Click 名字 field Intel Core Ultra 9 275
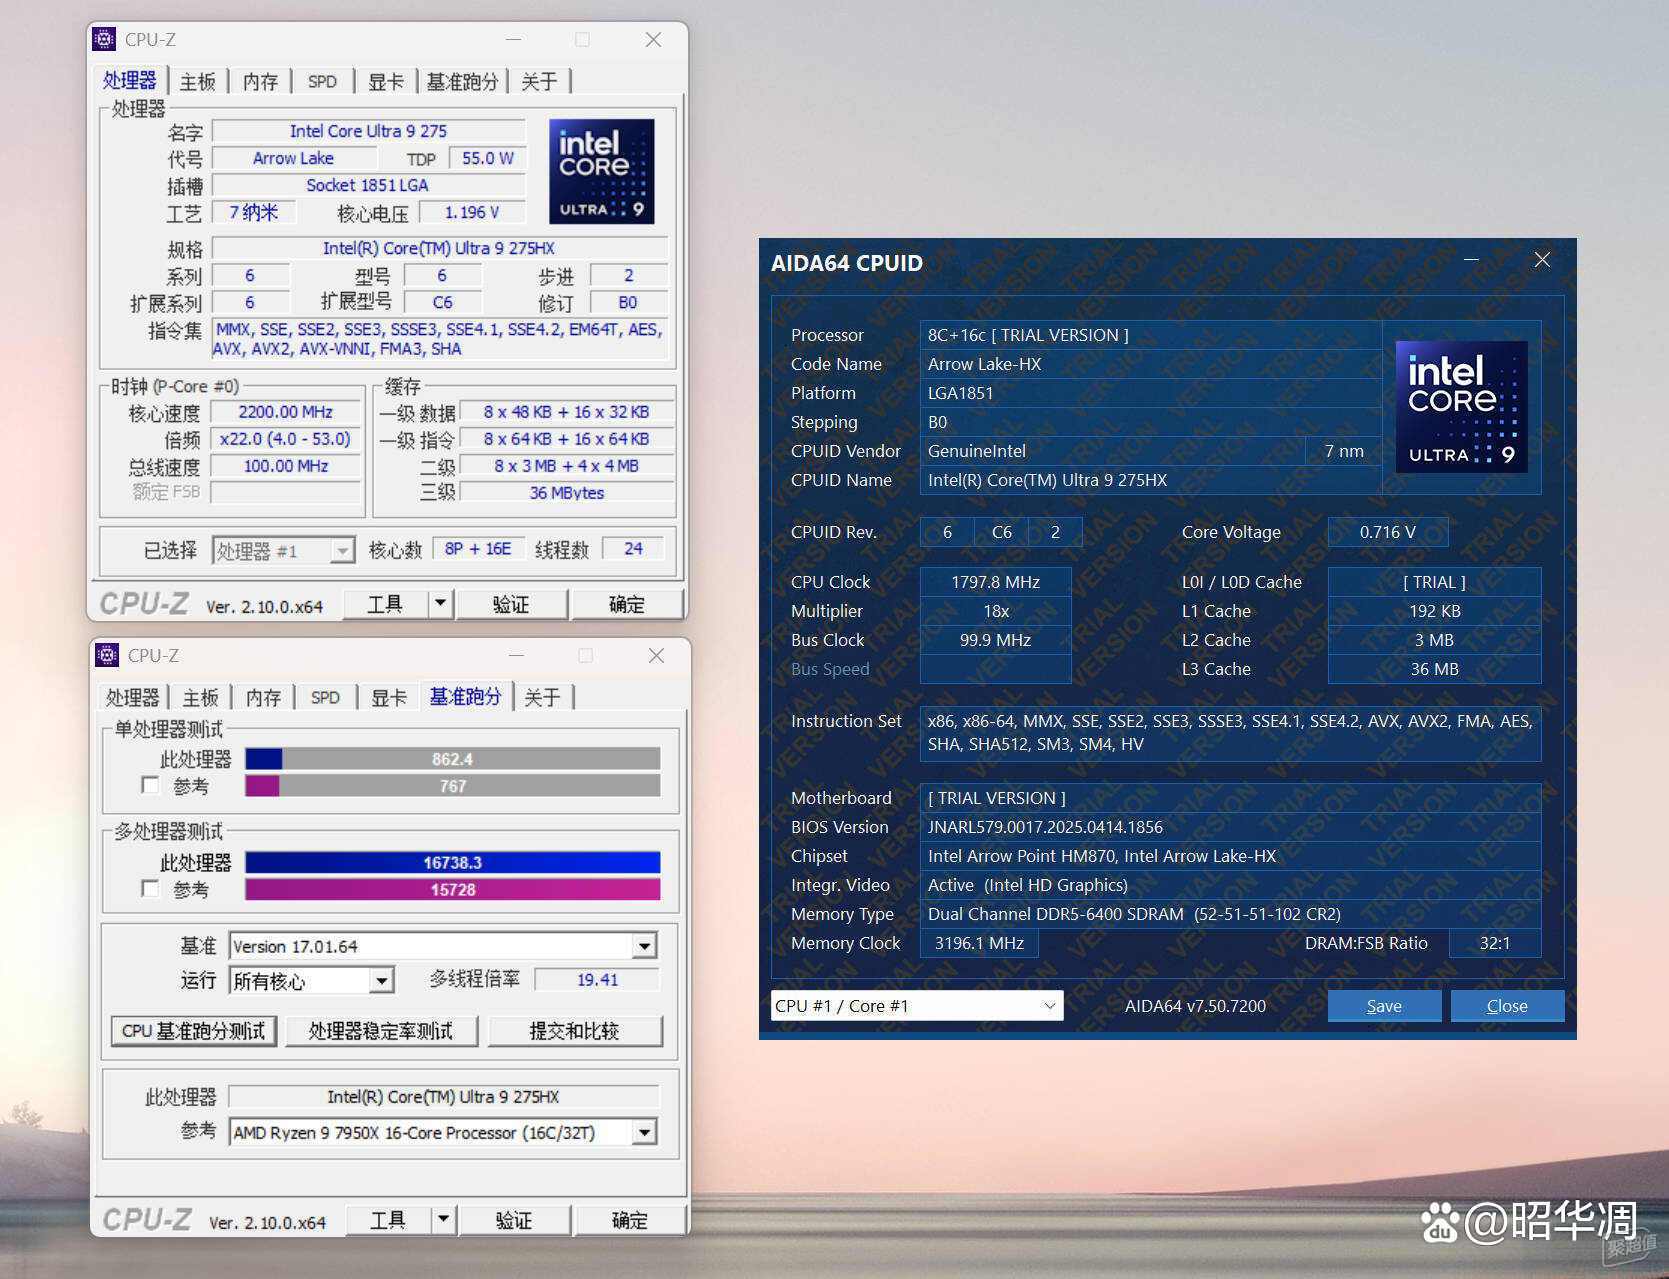The width and height of the screenshot is (1669, 1279). [x=368, y=131]
